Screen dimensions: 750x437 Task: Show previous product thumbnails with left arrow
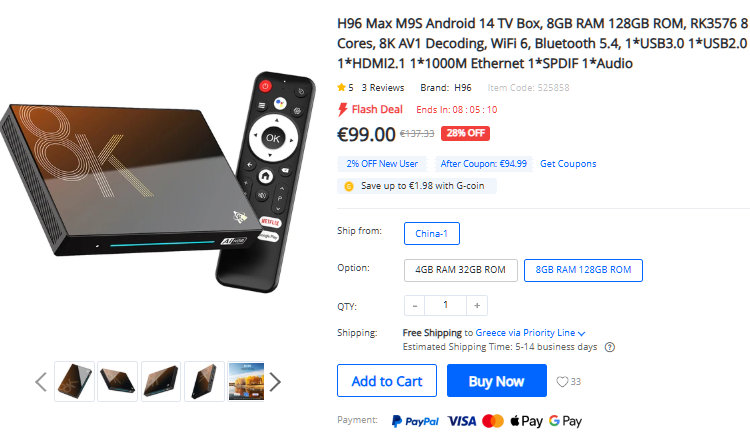click(x=41, y=382)
